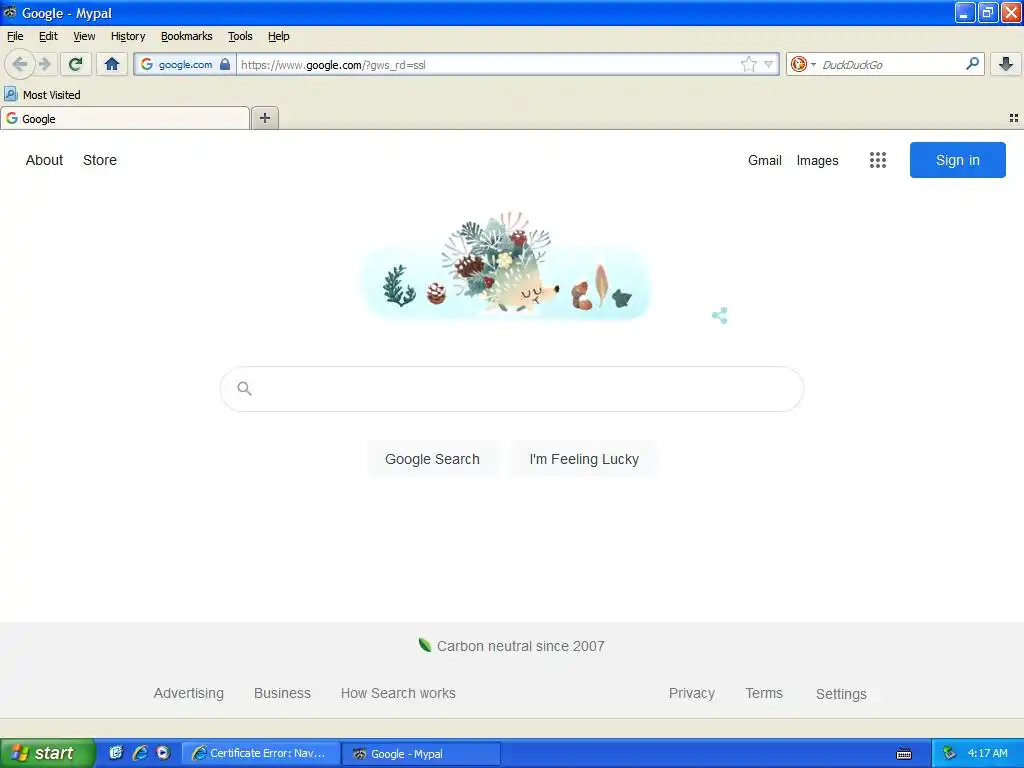This screenshot has width=1024, height=768.
Task: Click the hedgehog Google Doodle
Action: [505, 266]
